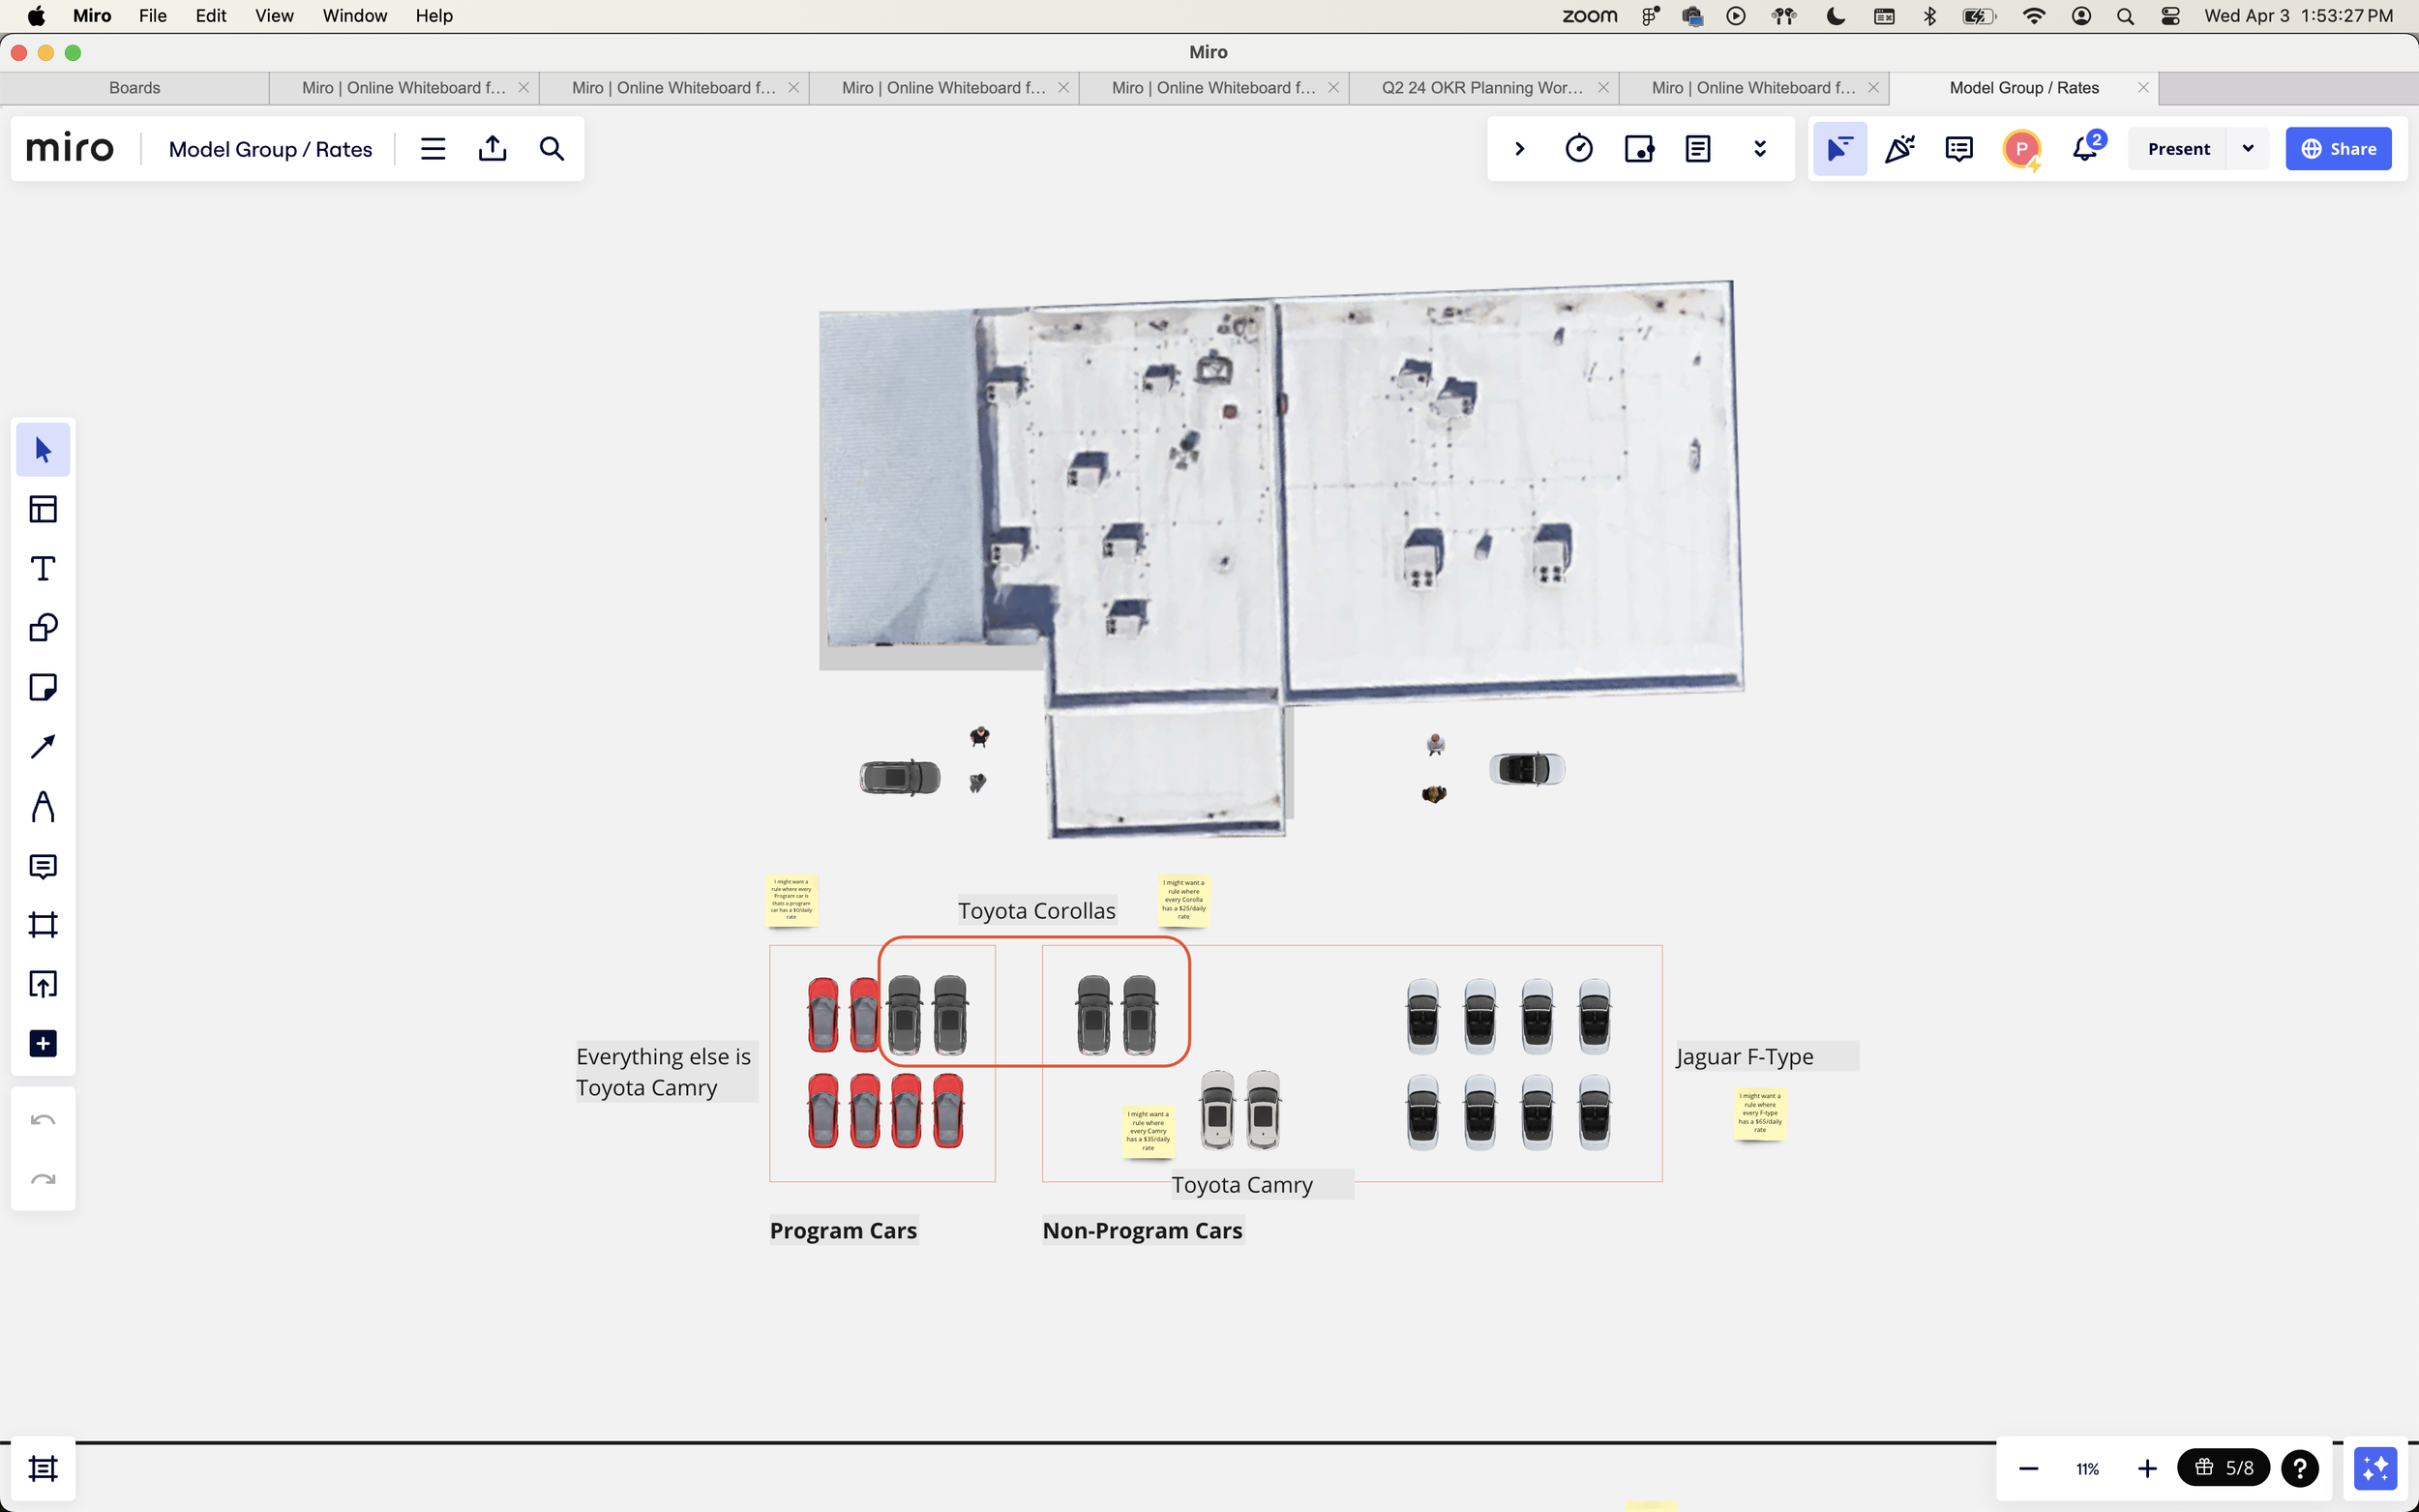
Task: Click the Present button
Action: (x=2178, y=149)
